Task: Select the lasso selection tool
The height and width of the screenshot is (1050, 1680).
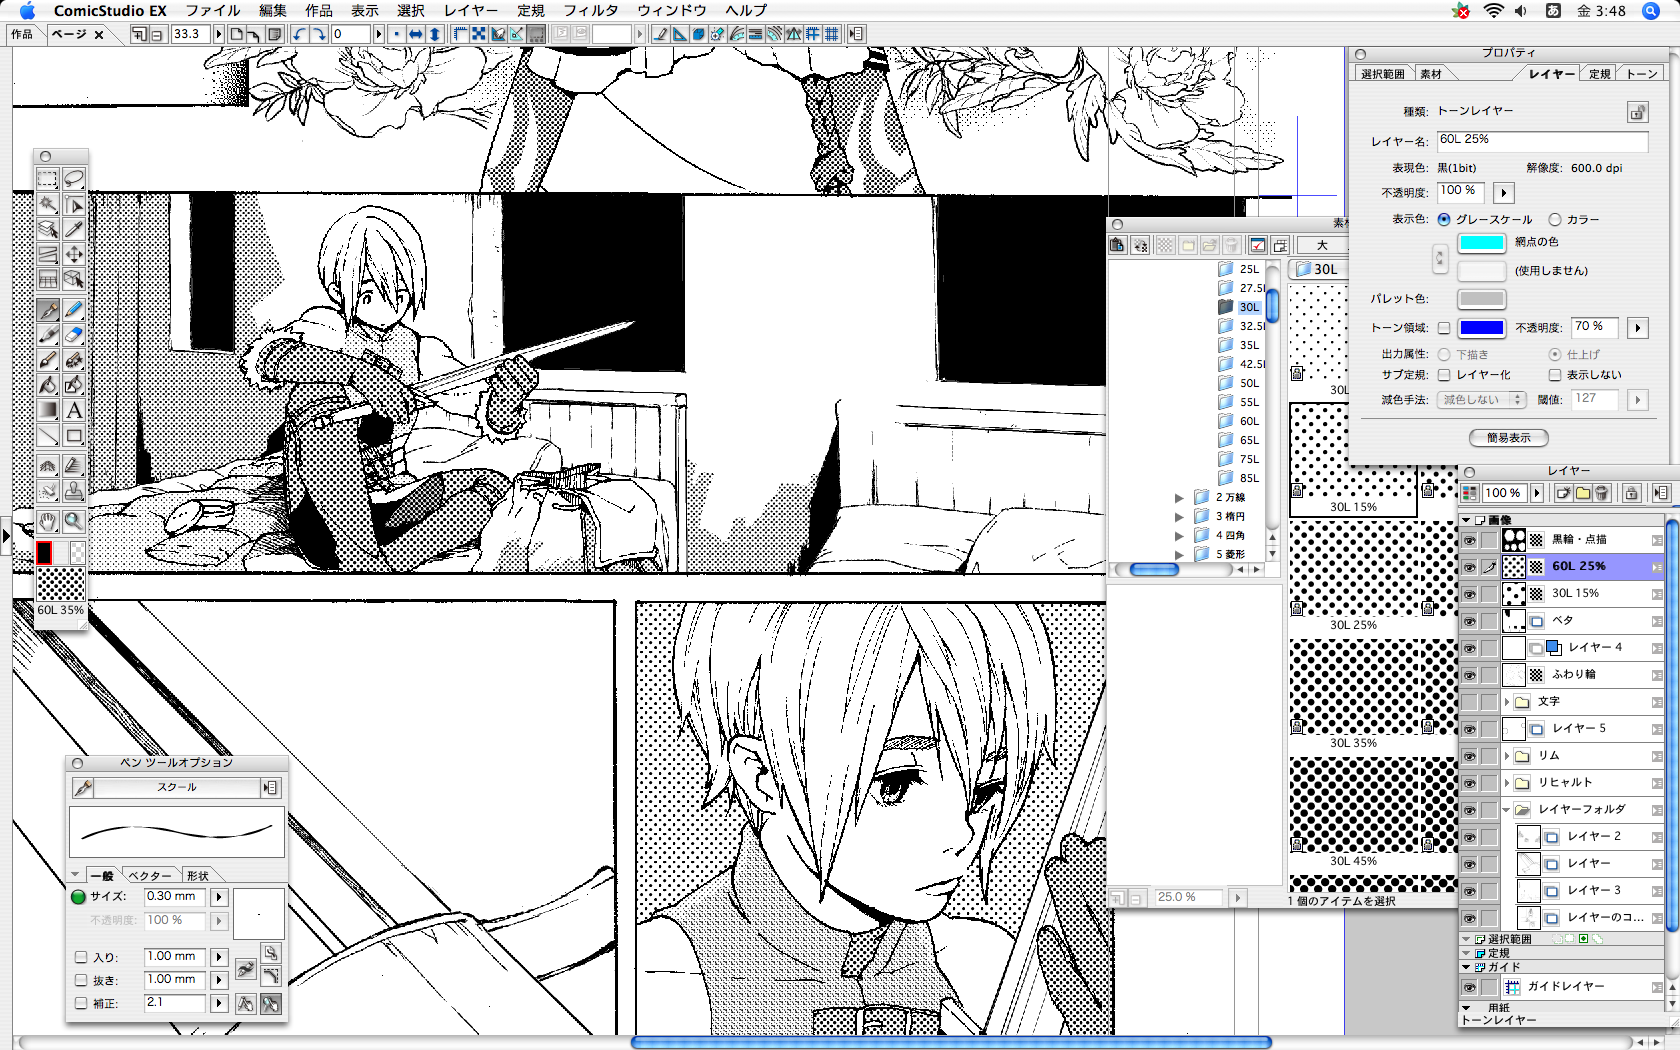Action: 74,179
